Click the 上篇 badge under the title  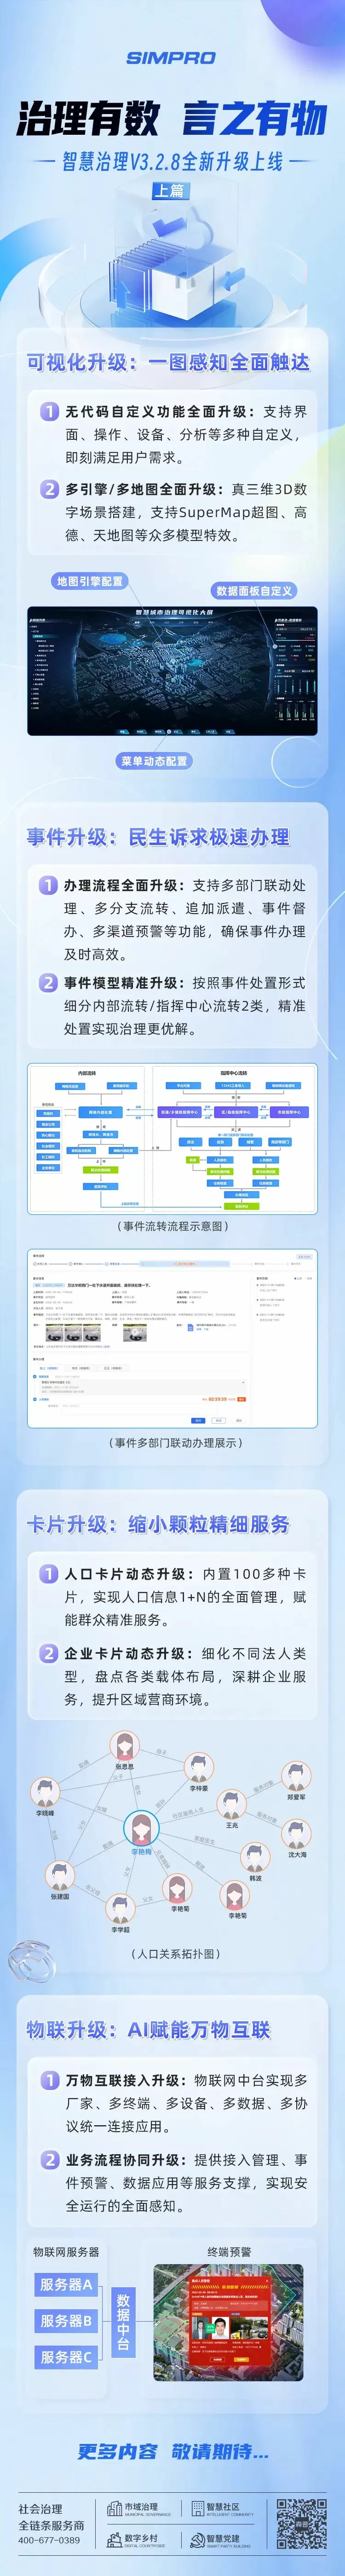(170, 190)
